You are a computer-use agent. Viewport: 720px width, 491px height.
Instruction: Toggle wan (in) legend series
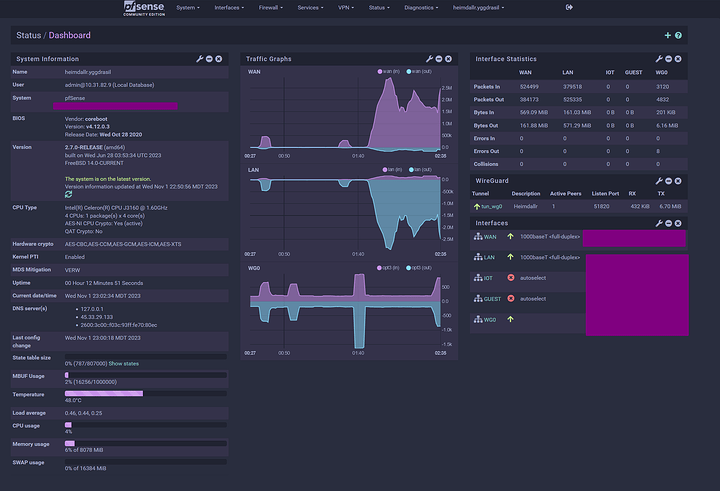(x=388, y=71)
